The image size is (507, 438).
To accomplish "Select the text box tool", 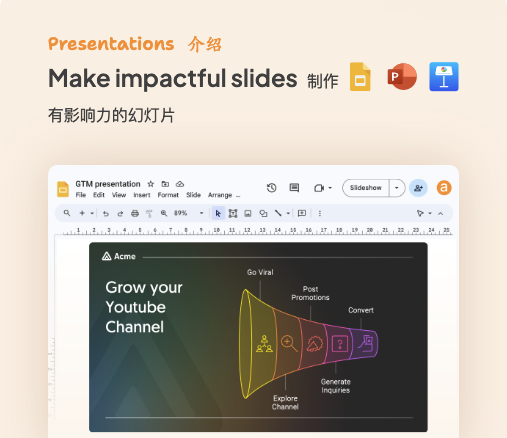I will click(x=233, y=214).
